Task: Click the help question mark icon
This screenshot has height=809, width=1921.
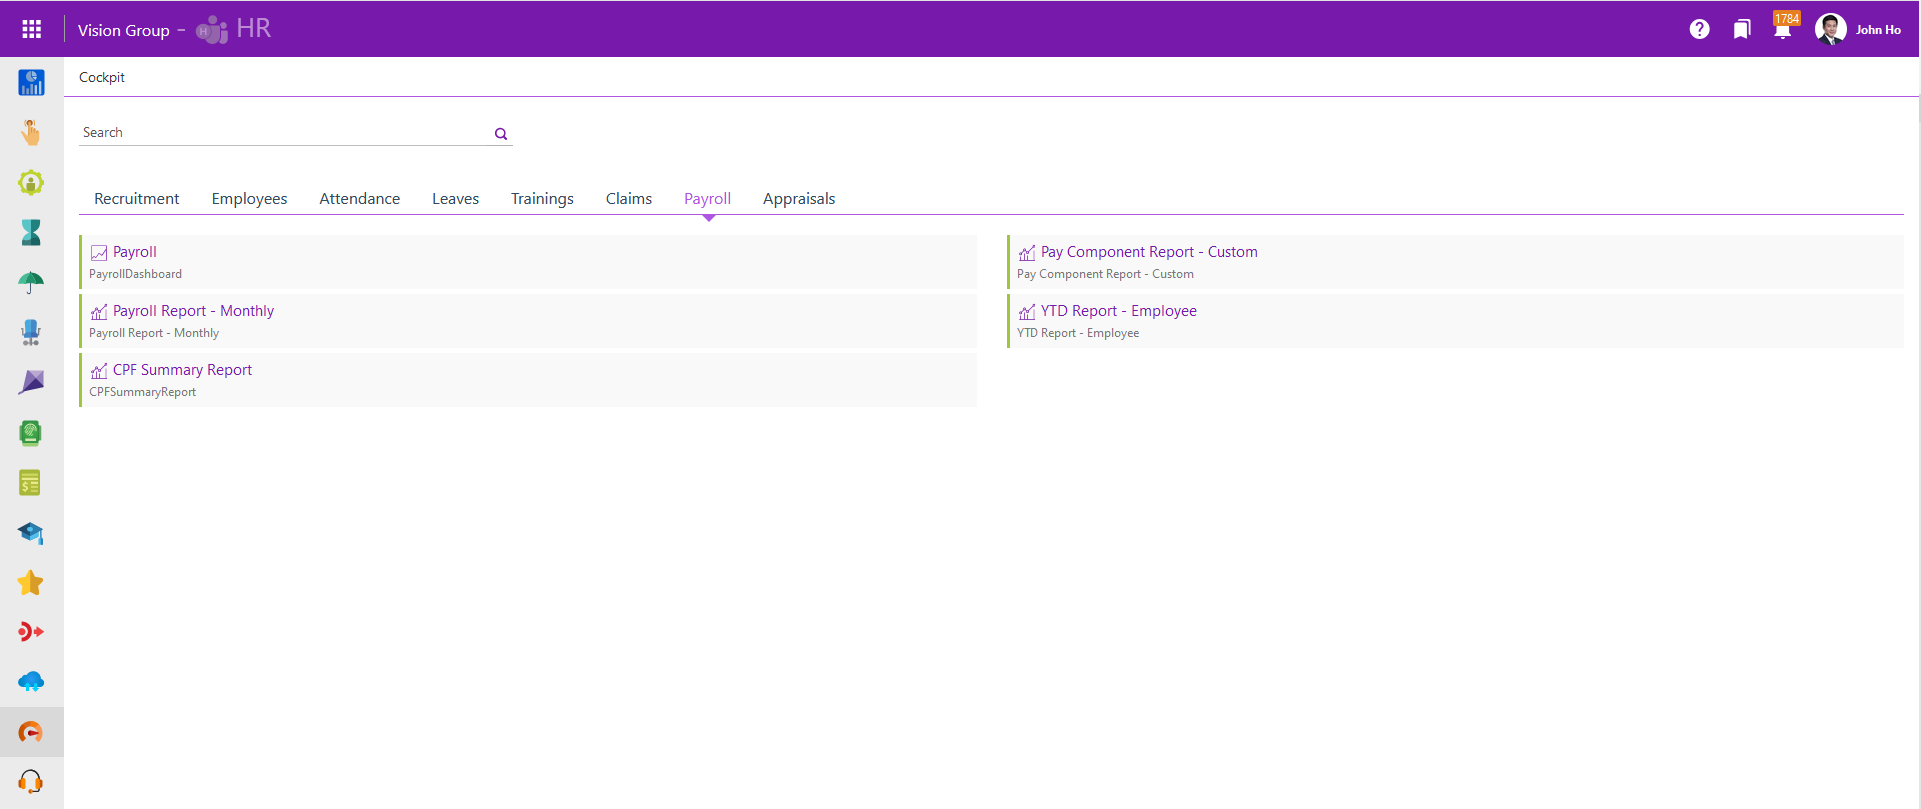Action: (x=1699, y=29)
